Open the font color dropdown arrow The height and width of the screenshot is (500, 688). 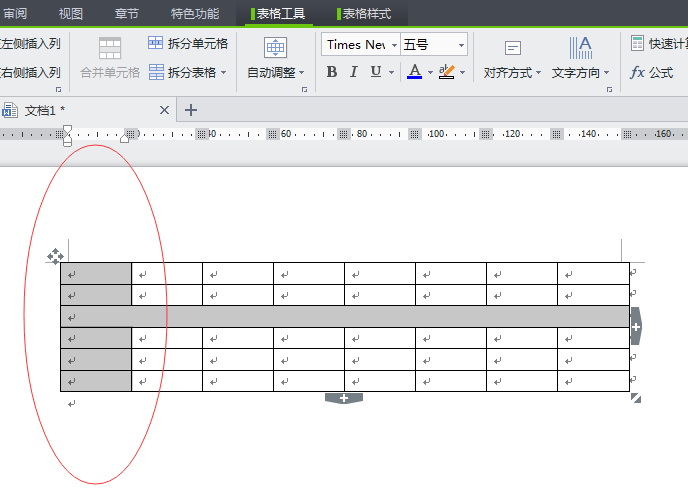point(430,72)
